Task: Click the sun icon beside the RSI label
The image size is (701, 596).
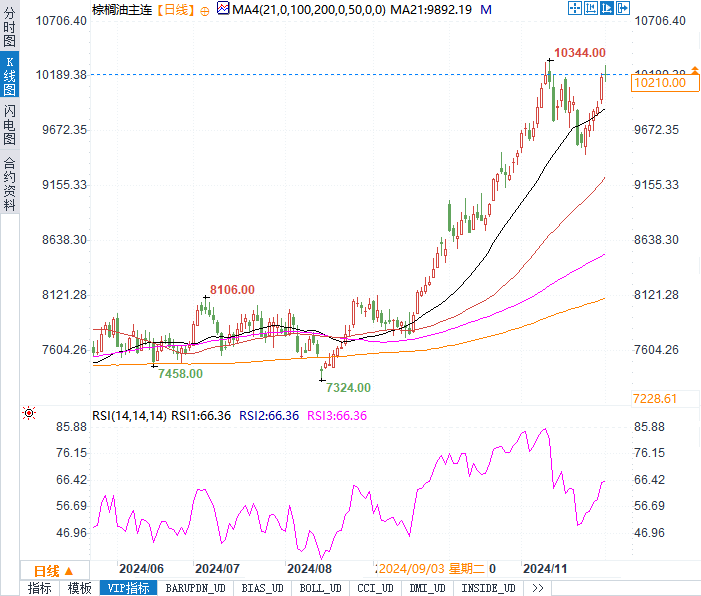Action: coord(29,412)
